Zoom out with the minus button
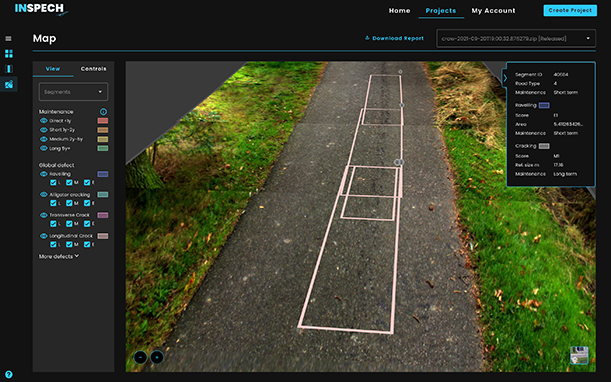The width and height of the screenshot is (611, 382). pos(140,357)
